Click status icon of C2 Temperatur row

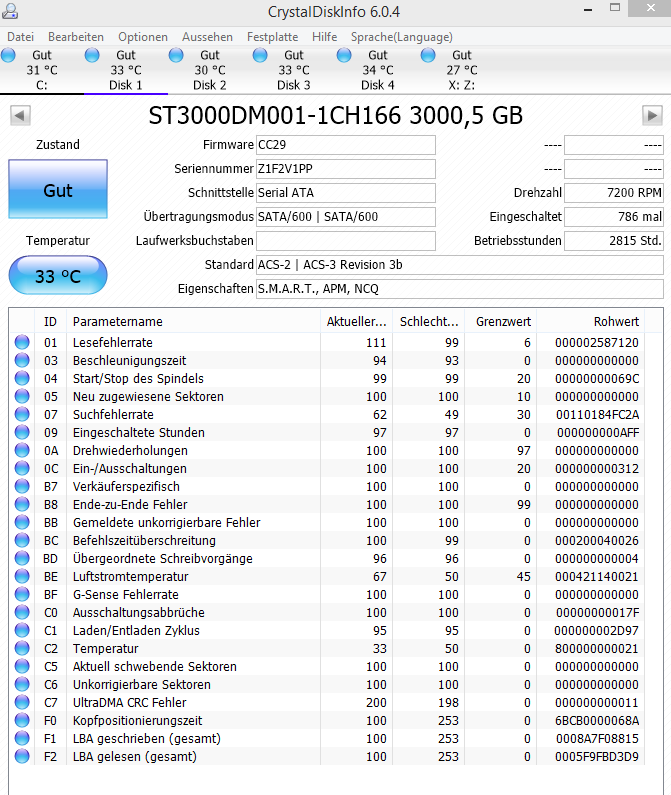[x=22, y=648]
